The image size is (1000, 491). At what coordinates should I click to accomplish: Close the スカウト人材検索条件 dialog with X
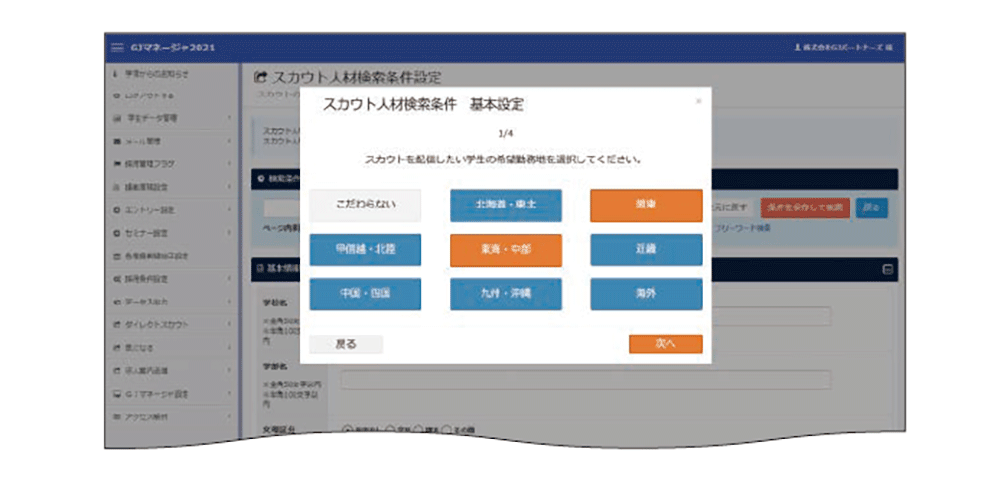click(699, 101)
